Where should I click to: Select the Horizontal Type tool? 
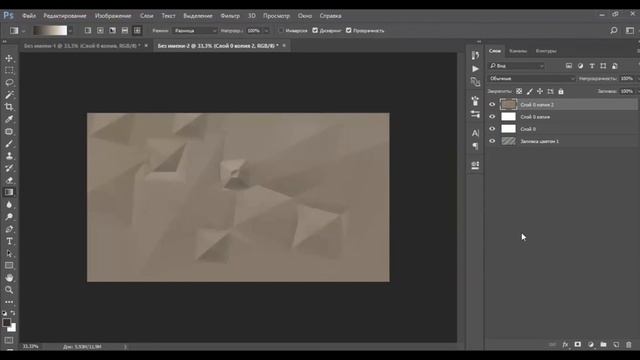click(9, 241)
